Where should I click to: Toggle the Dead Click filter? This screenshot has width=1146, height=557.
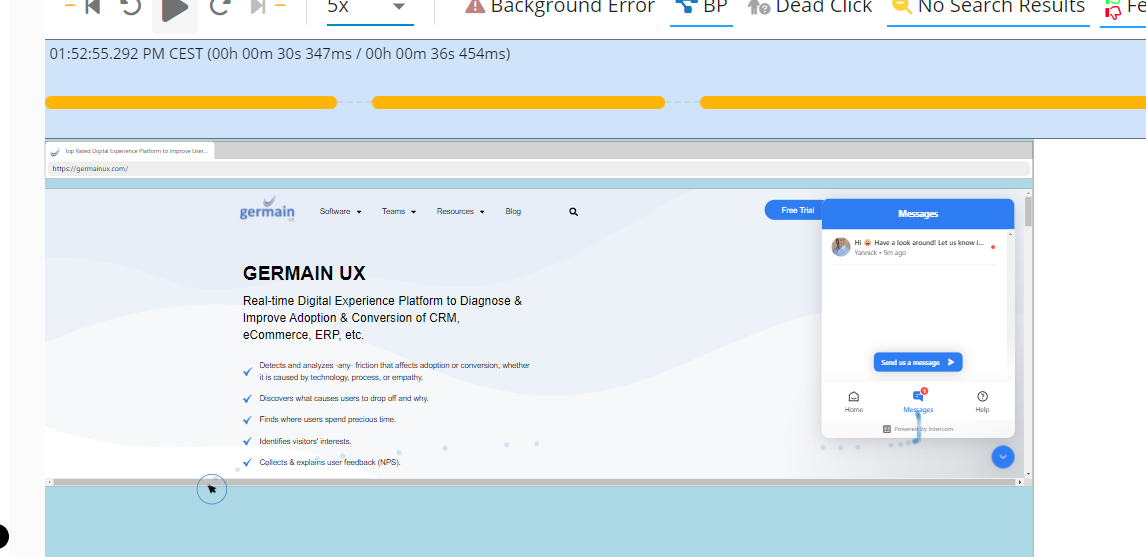[x=810, y=7]
